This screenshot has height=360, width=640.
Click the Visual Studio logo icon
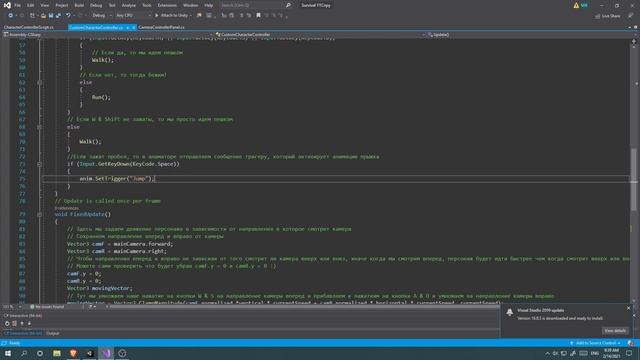tap(7, 5)
